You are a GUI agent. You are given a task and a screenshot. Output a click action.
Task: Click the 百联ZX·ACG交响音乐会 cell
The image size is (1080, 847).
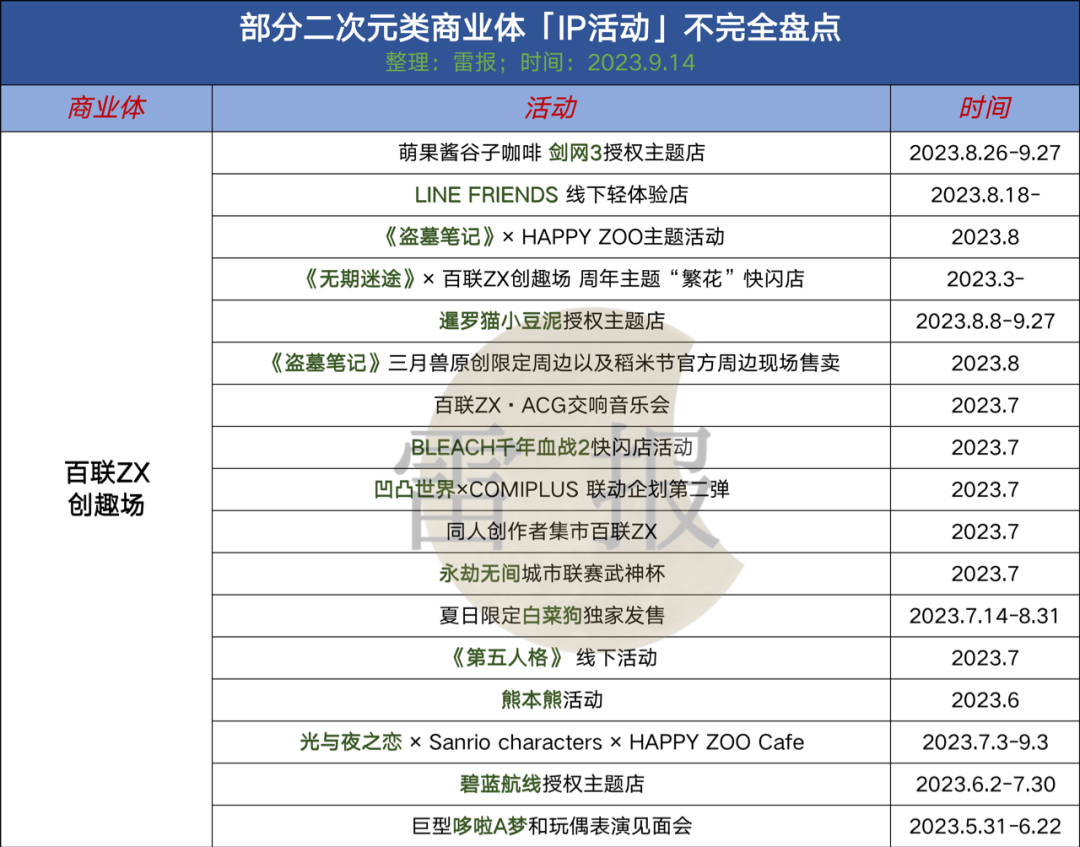click(551, 405)
